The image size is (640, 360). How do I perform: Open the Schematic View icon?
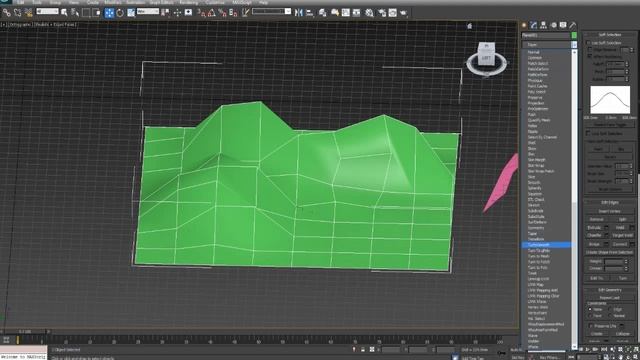[x=356, y=13]
